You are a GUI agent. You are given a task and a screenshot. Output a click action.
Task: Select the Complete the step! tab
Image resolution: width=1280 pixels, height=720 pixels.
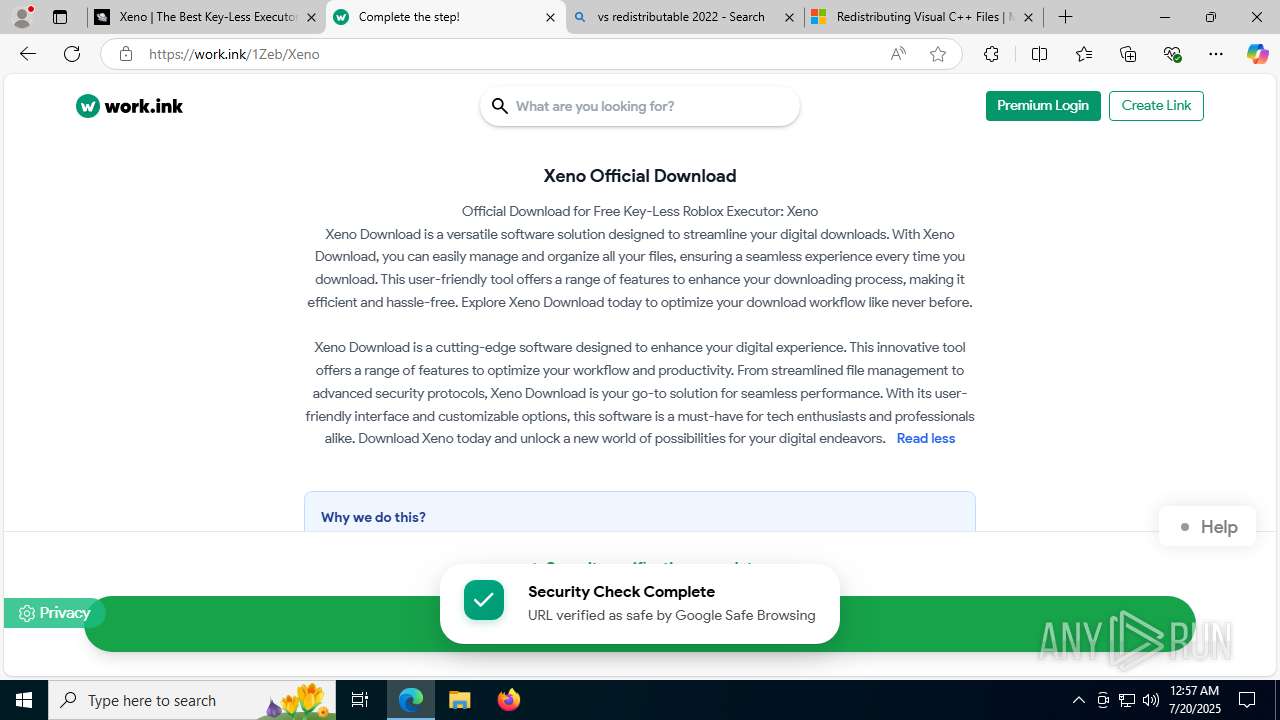coord(445,17)
